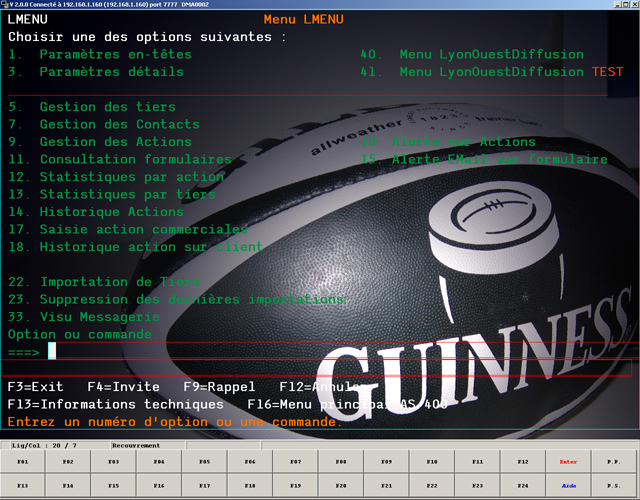640x500 pixels.
Task: Click the F05 function key button
Action: [x=204, y=462]
